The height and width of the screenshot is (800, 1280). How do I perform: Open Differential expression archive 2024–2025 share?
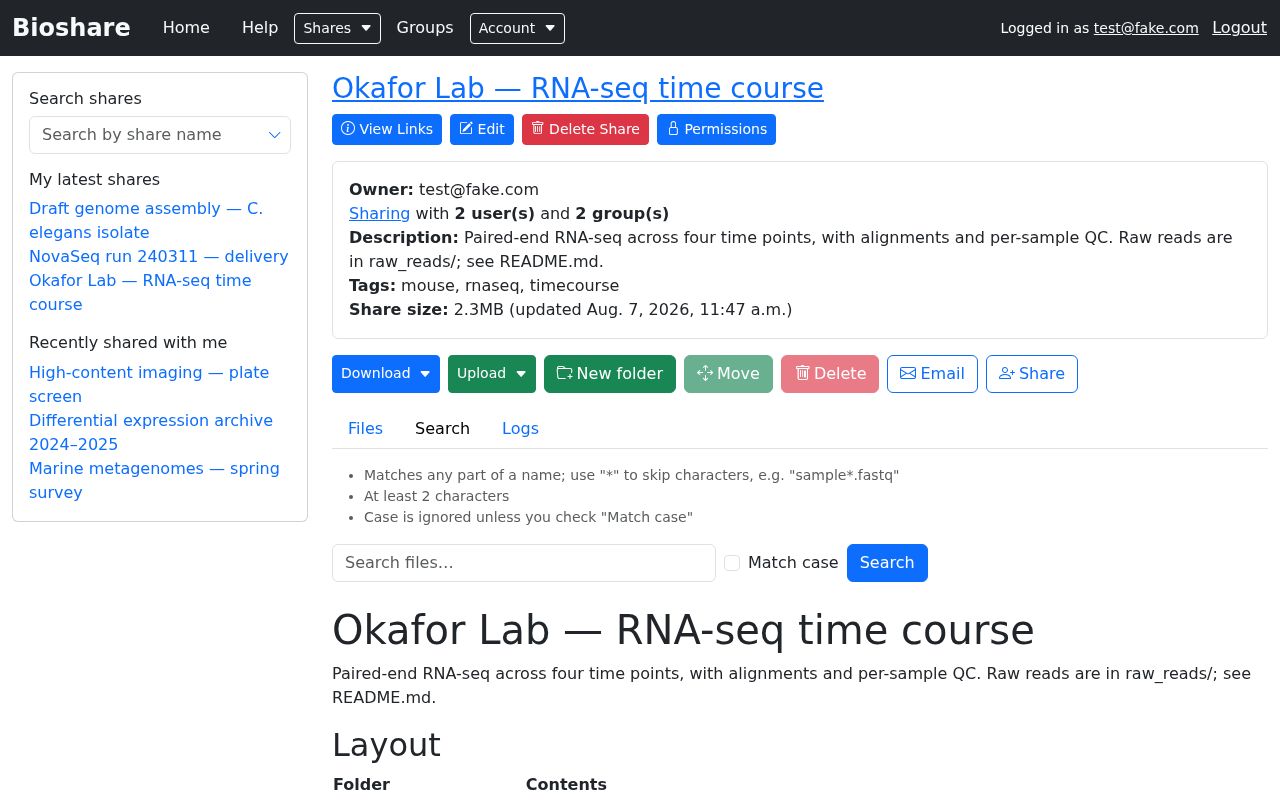click(x=151, y=433)
